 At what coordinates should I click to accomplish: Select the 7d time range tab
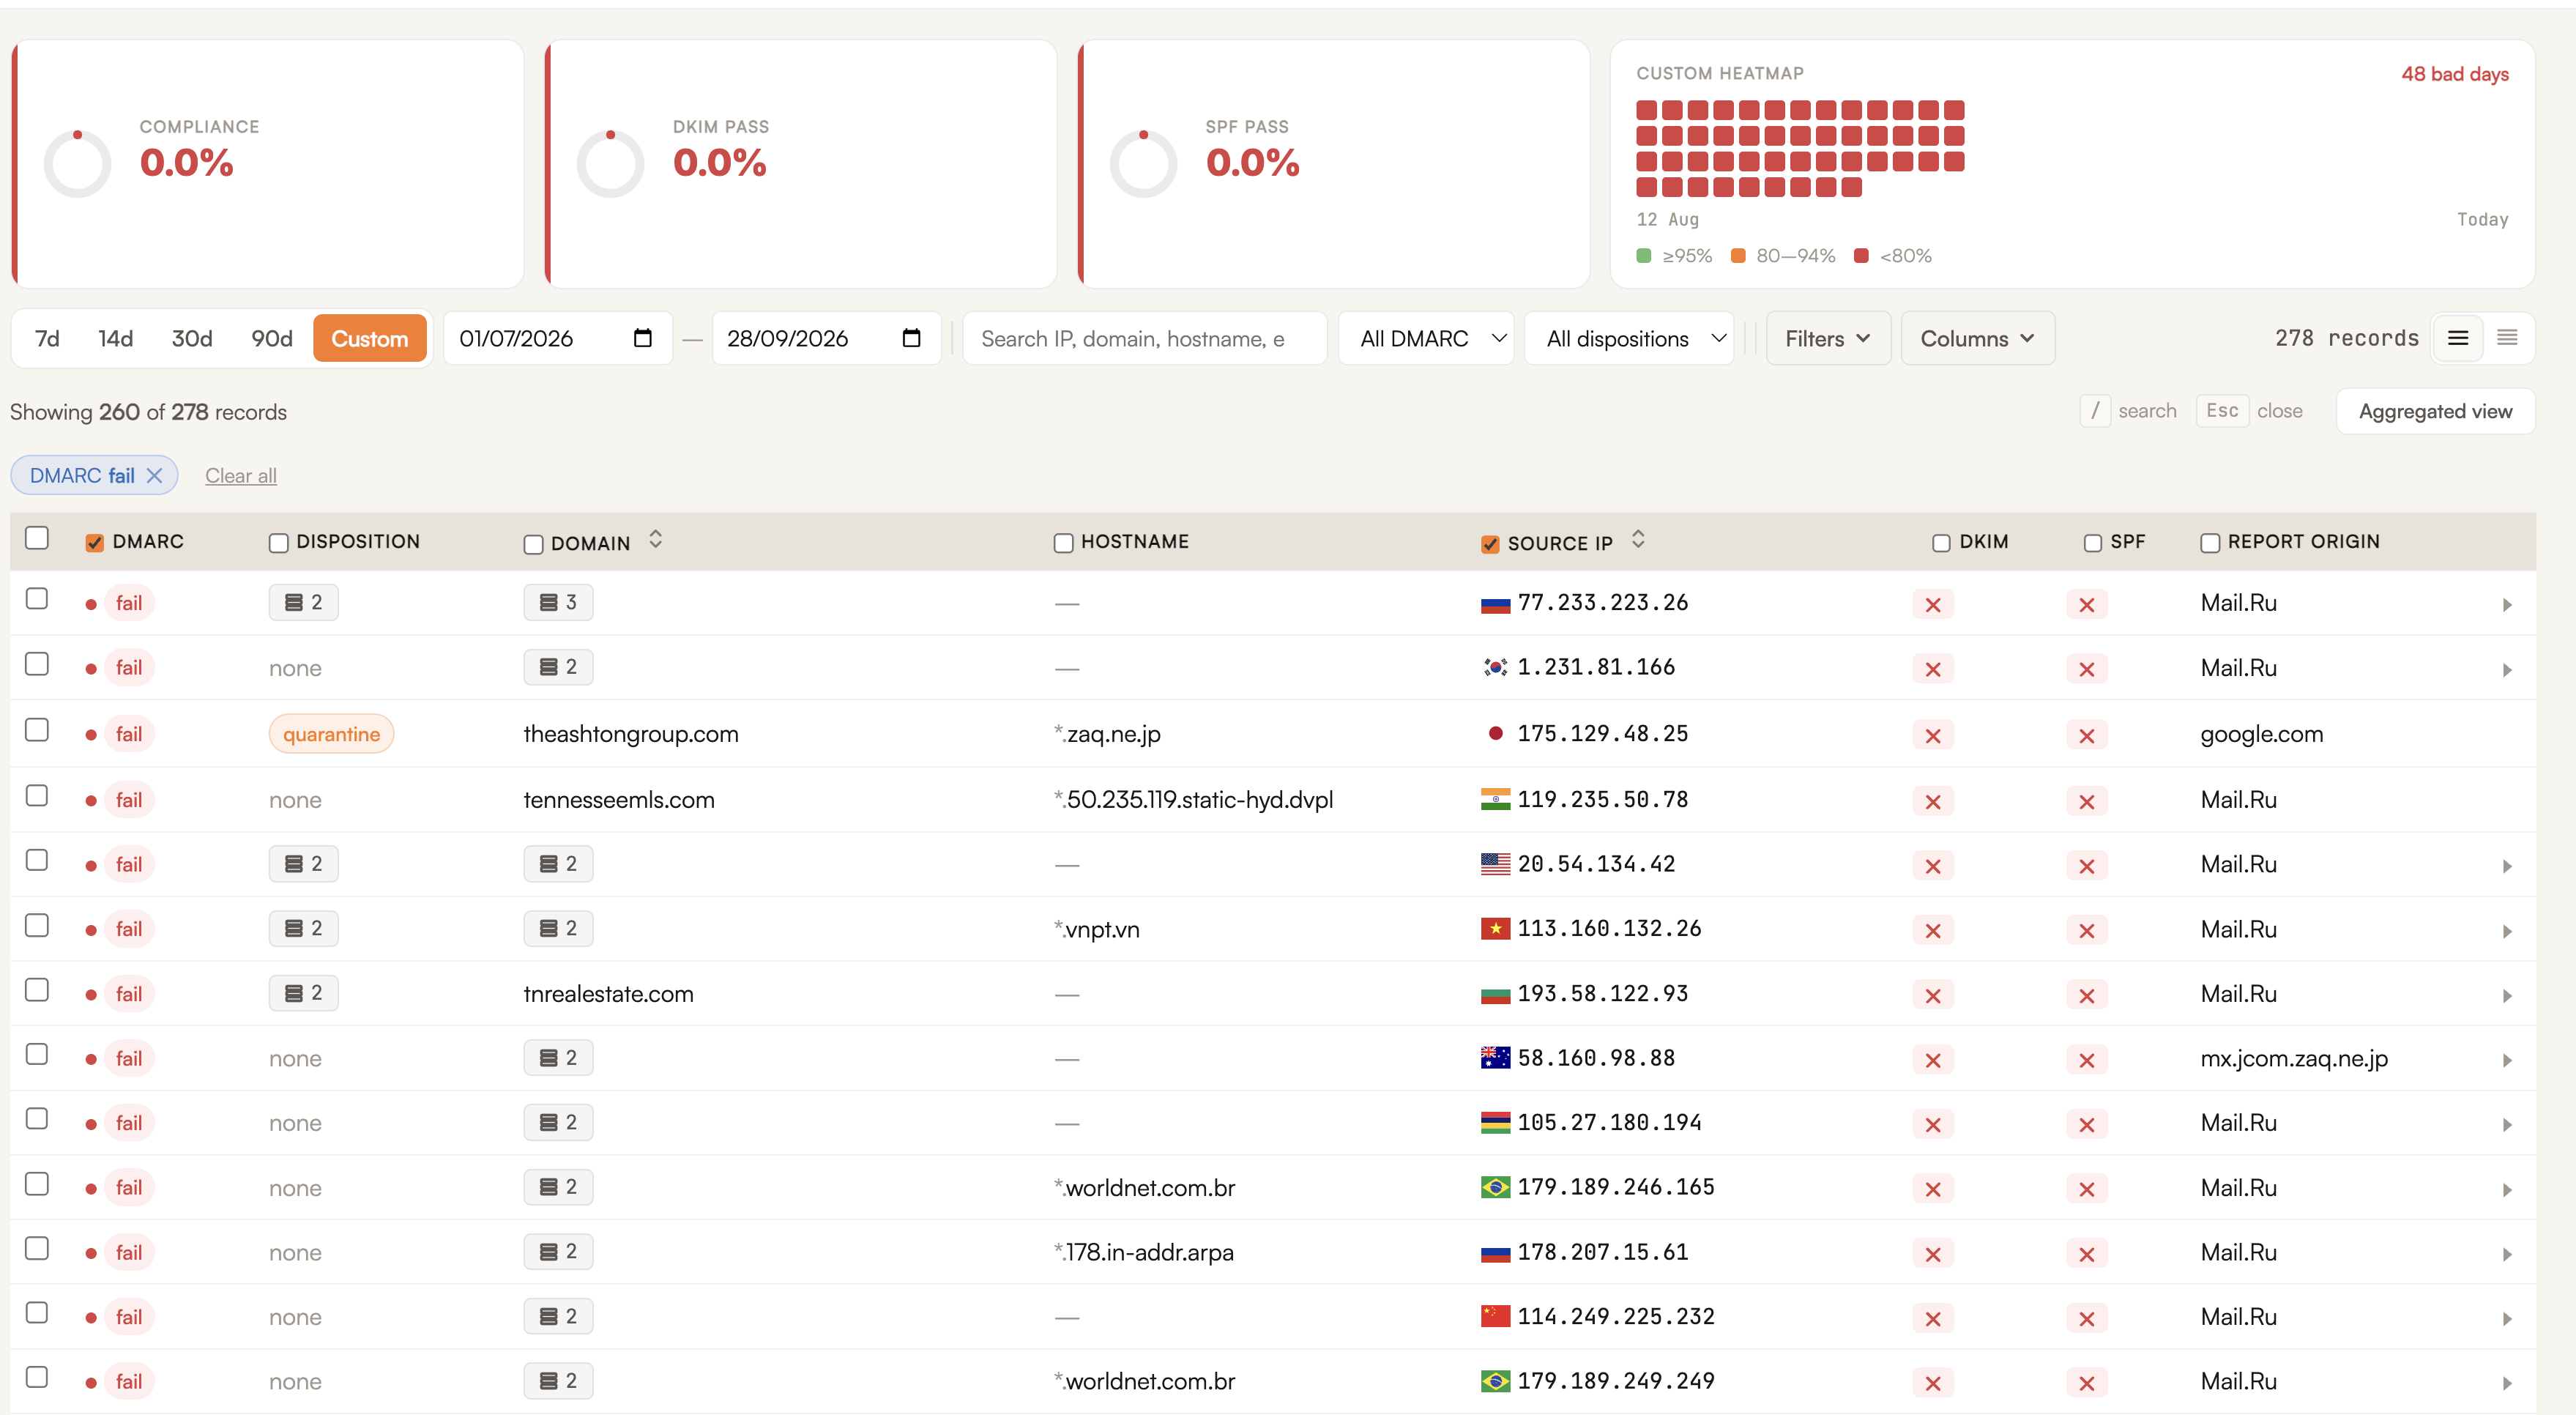[47, 338]
